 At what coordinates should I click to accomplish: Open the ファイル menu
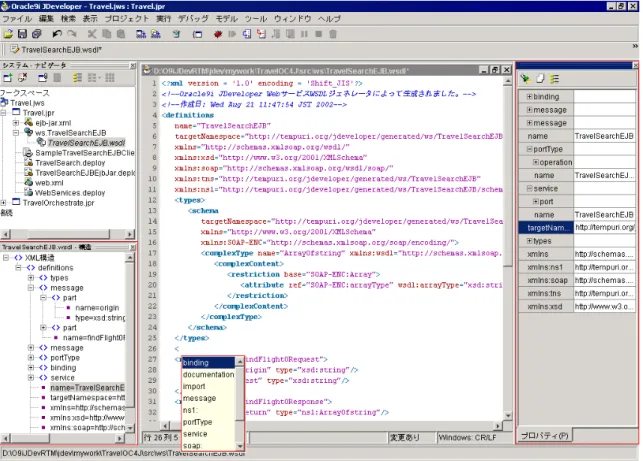click(17, 19)
